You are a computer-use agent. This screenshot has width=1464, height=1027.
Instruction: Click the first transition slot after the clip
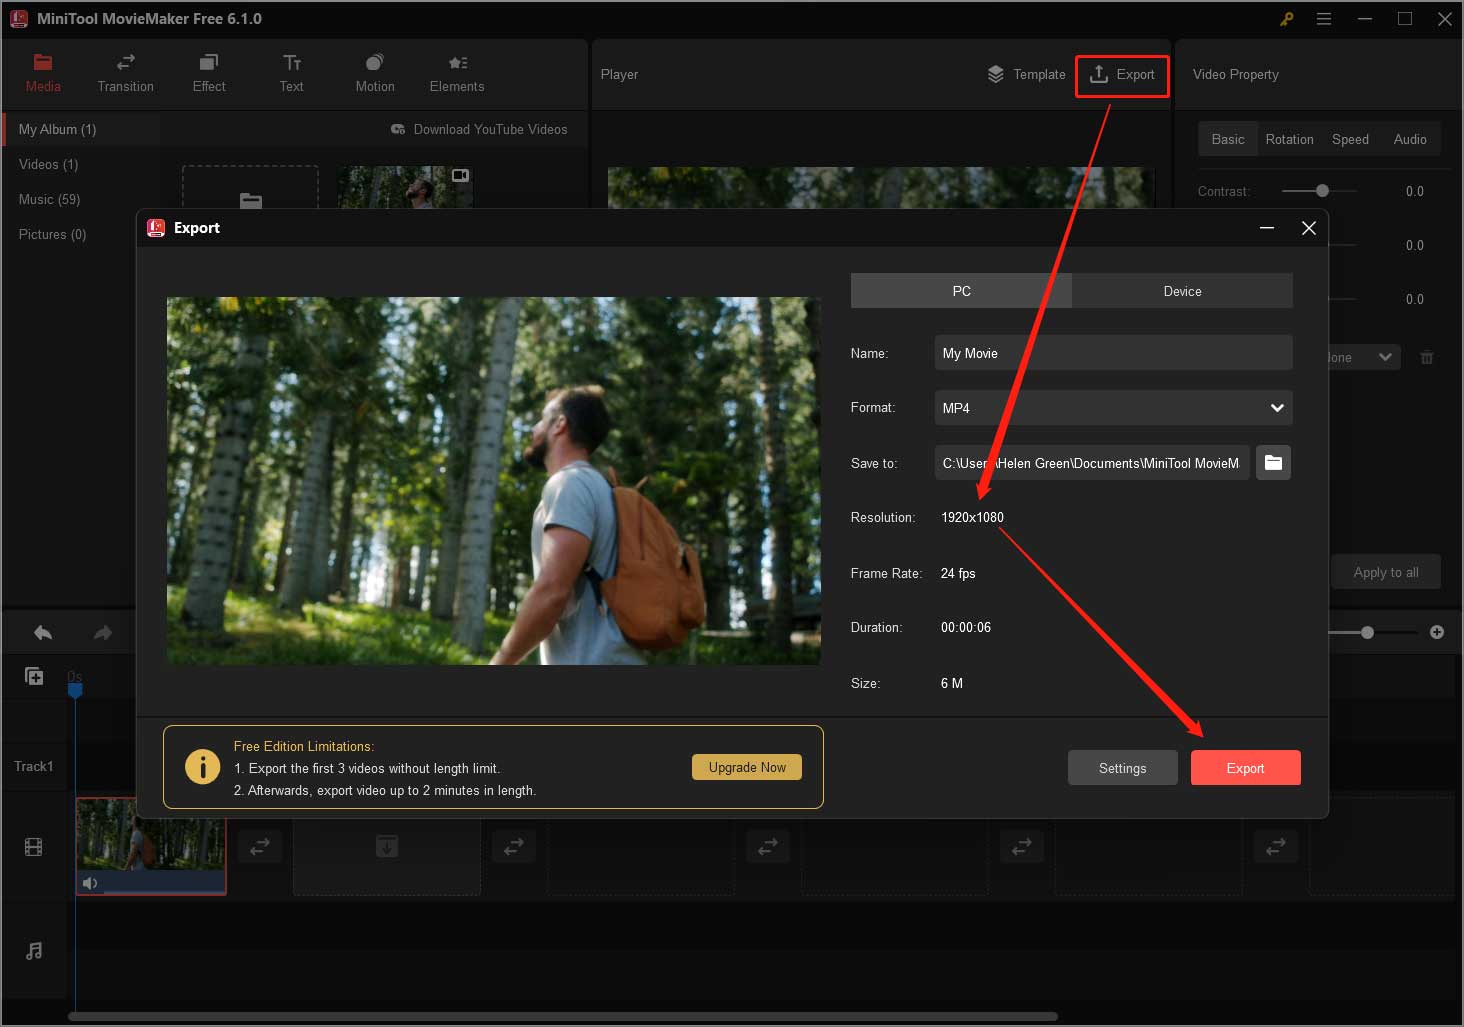pos(260,846)
